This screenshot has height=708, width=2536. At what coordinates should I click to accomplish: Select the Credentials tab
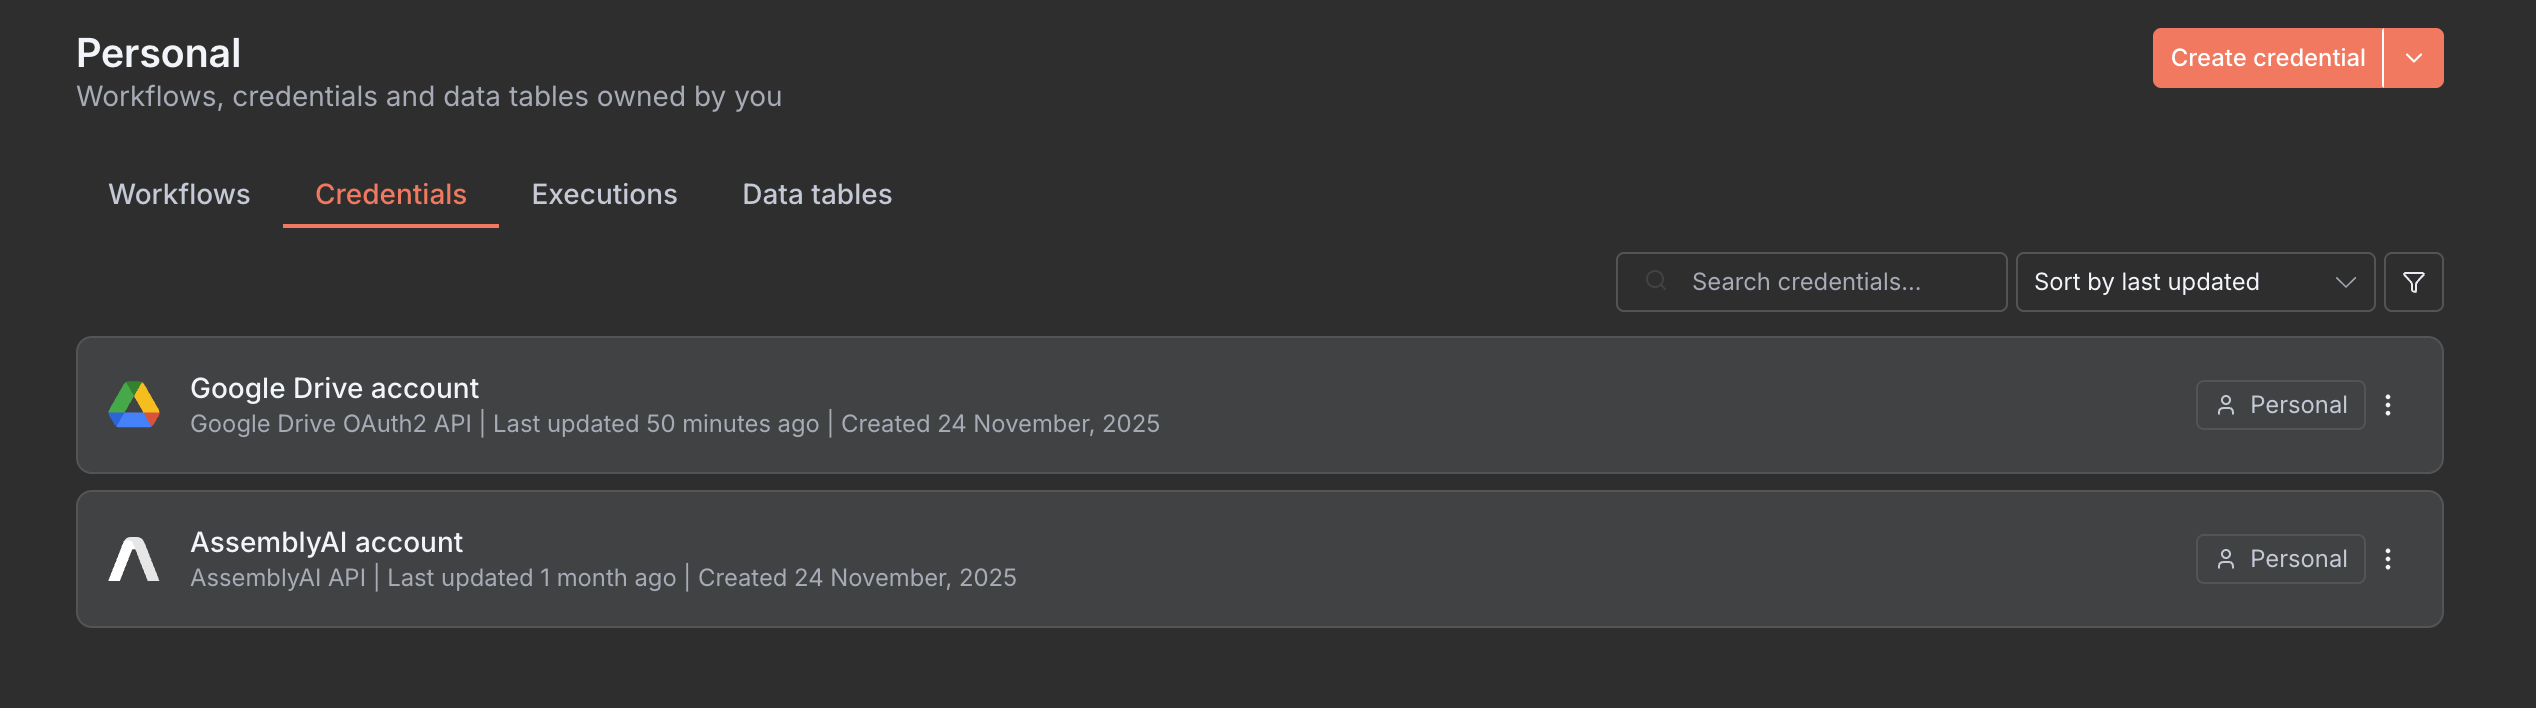coord(390,194)
